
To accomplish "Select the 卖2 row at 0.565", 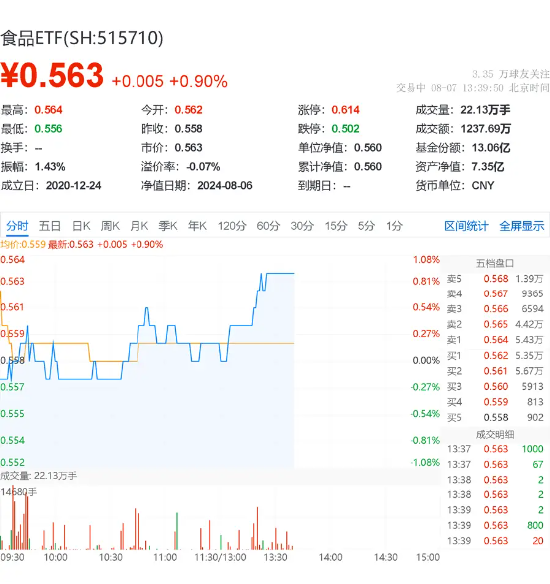I will click(x=495, y=324).
